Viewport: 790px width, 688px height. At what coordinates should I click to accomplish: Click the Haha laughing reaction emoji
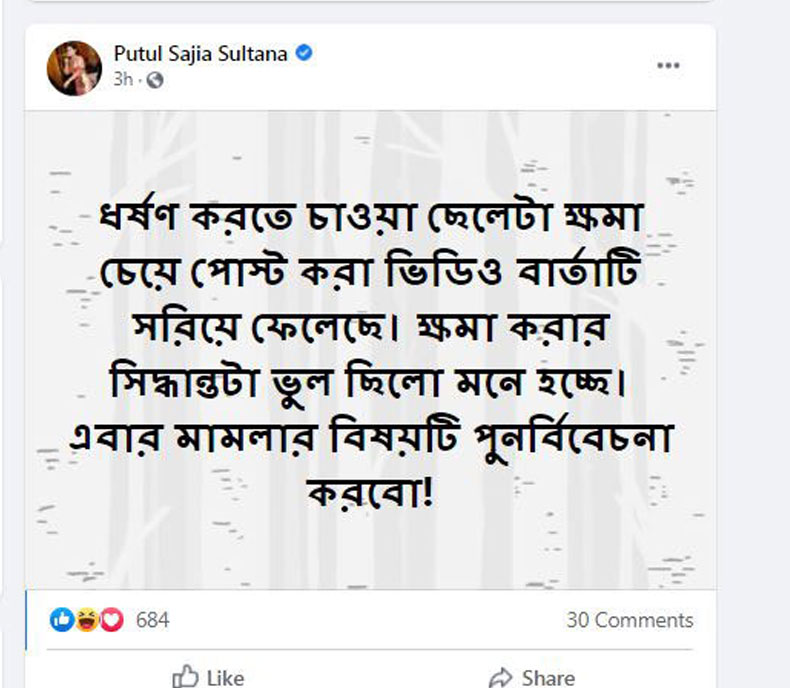(x=88, y=620)
